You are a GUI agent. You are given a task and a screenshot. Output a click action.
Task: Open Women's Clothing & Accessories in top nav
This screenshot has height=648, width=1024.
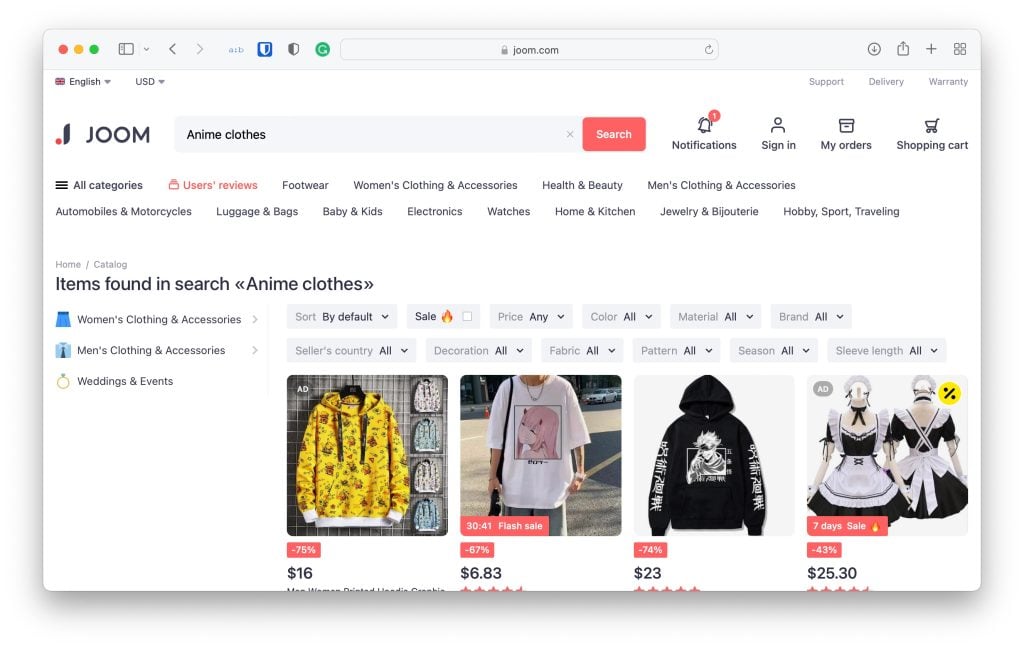point(435,186)
